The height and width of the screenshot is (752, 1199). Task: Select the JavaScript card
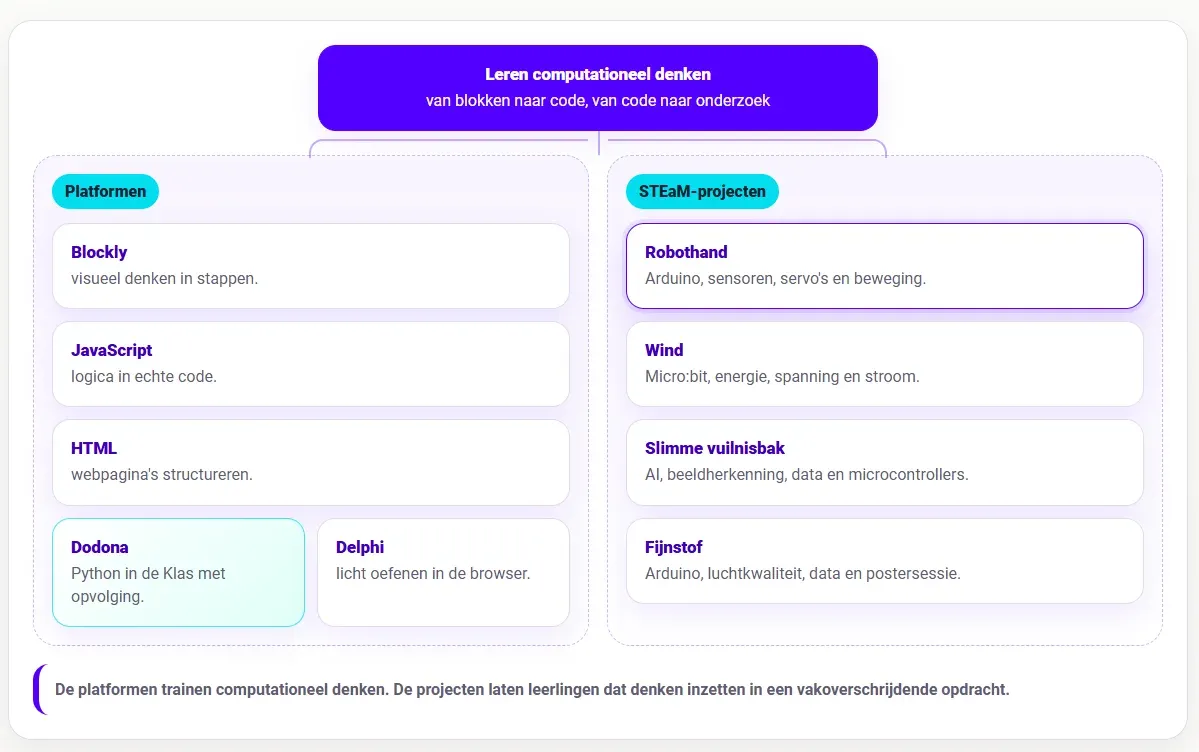pos(310,363)
